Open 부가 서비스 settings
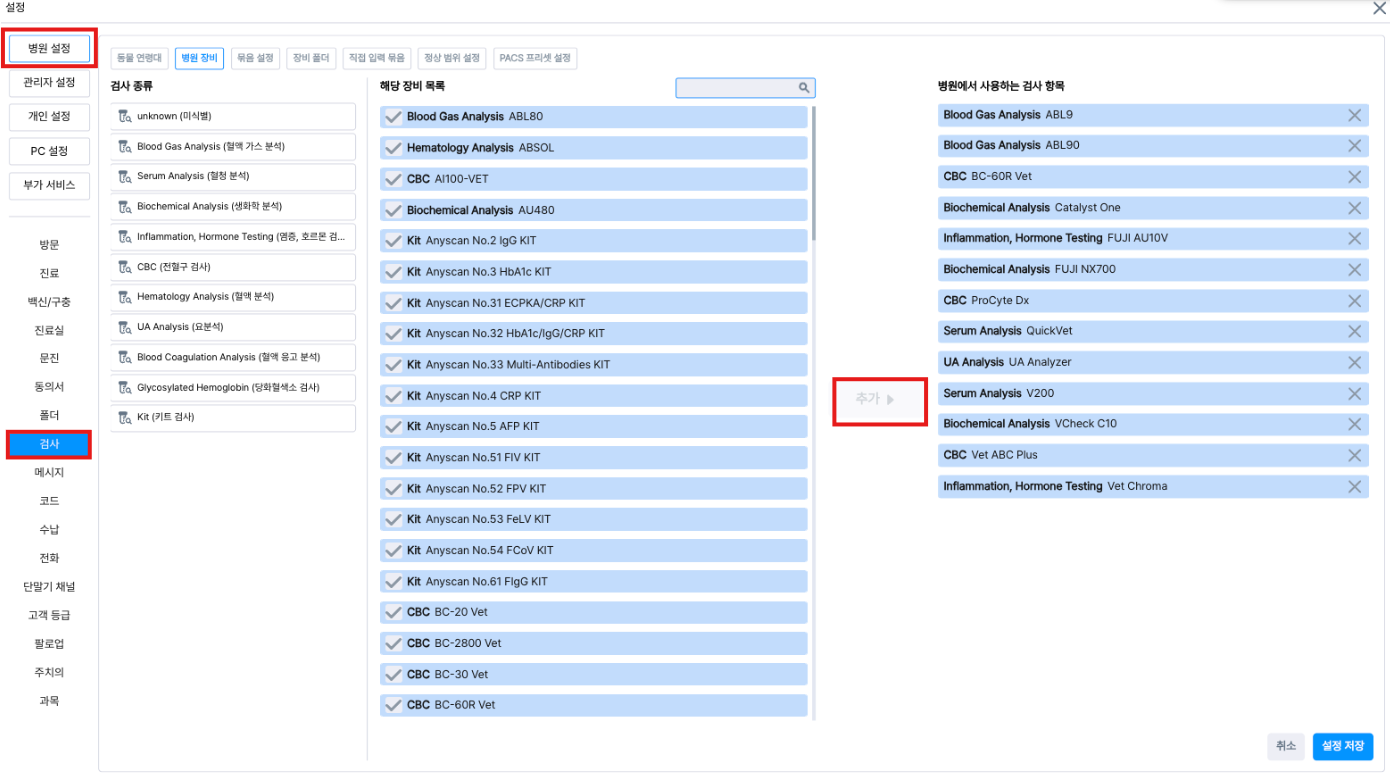 click(49, 185)
